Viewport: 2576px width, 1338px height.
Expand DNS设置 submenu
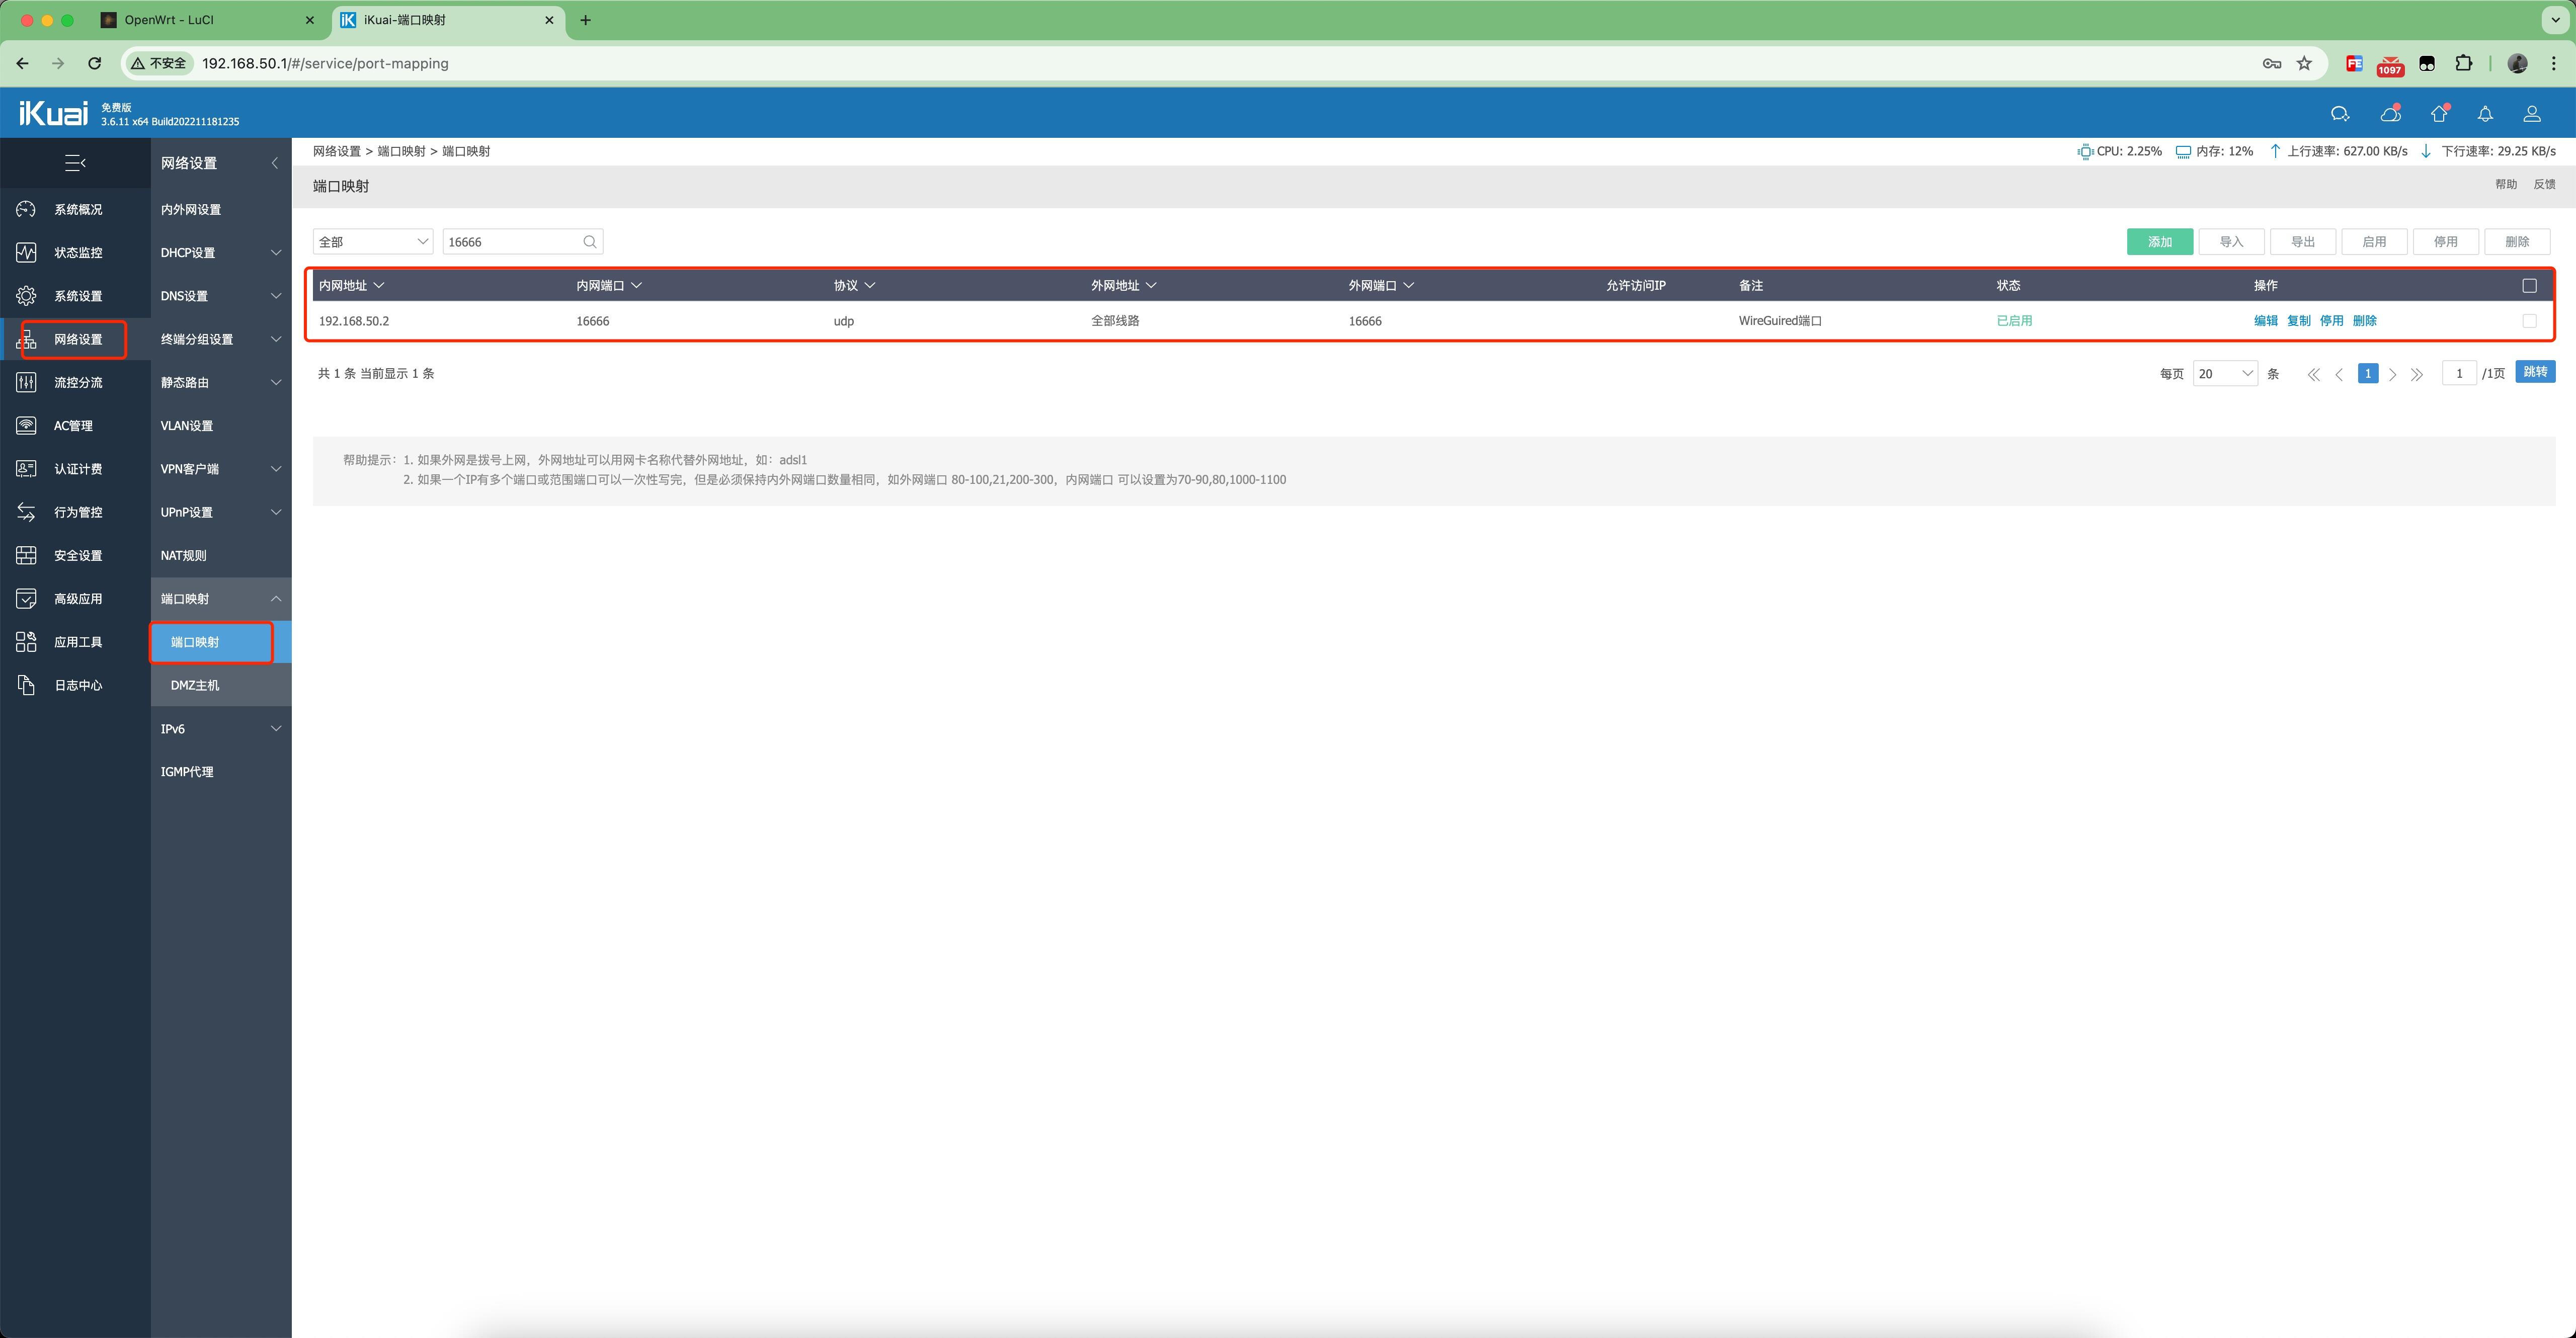pos(276,296)
